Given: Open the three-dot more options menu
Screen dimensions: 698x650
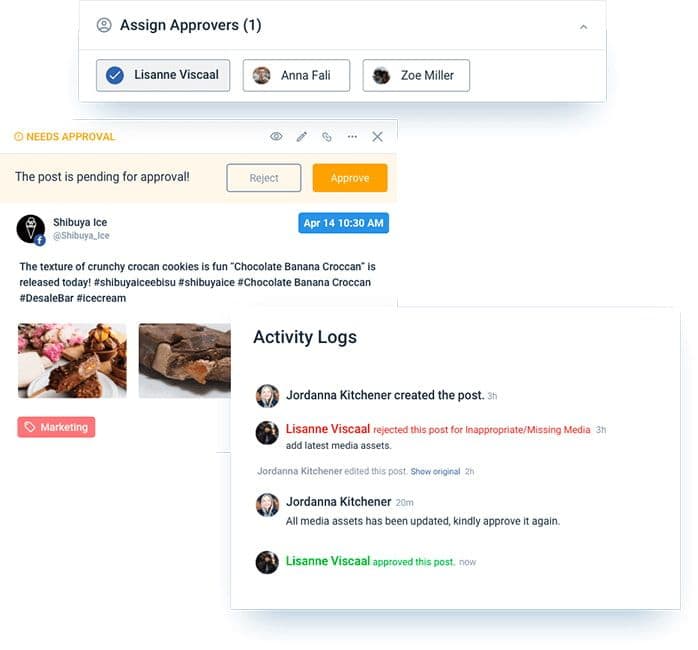Looking at the screenshot, I should coord(352,137).
